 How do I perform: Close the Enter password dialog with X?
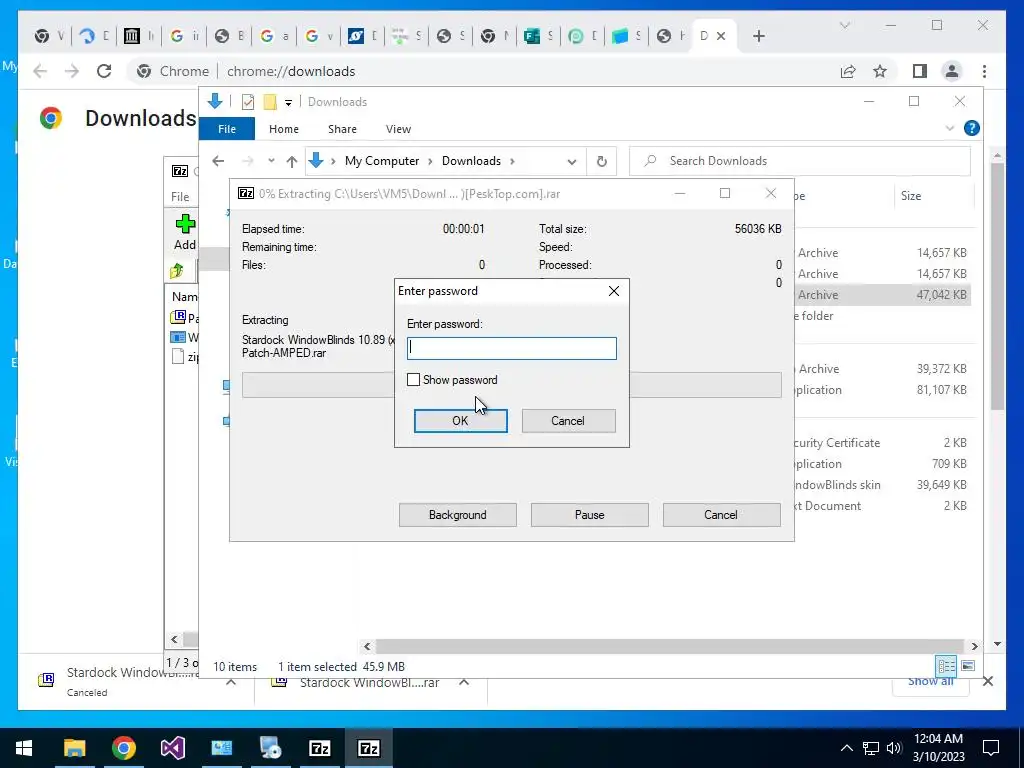(614, 291)
